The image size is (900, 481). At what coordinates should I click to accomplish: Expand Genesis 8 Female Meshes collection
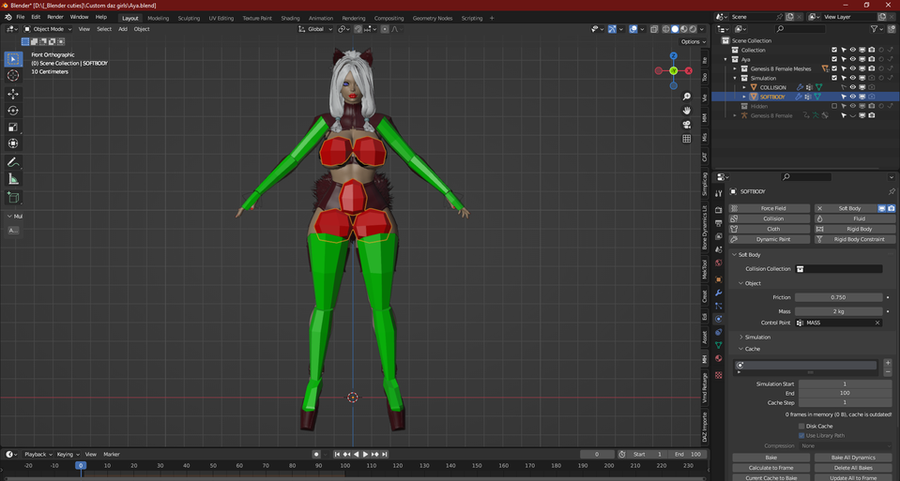[x=735, y=69]
